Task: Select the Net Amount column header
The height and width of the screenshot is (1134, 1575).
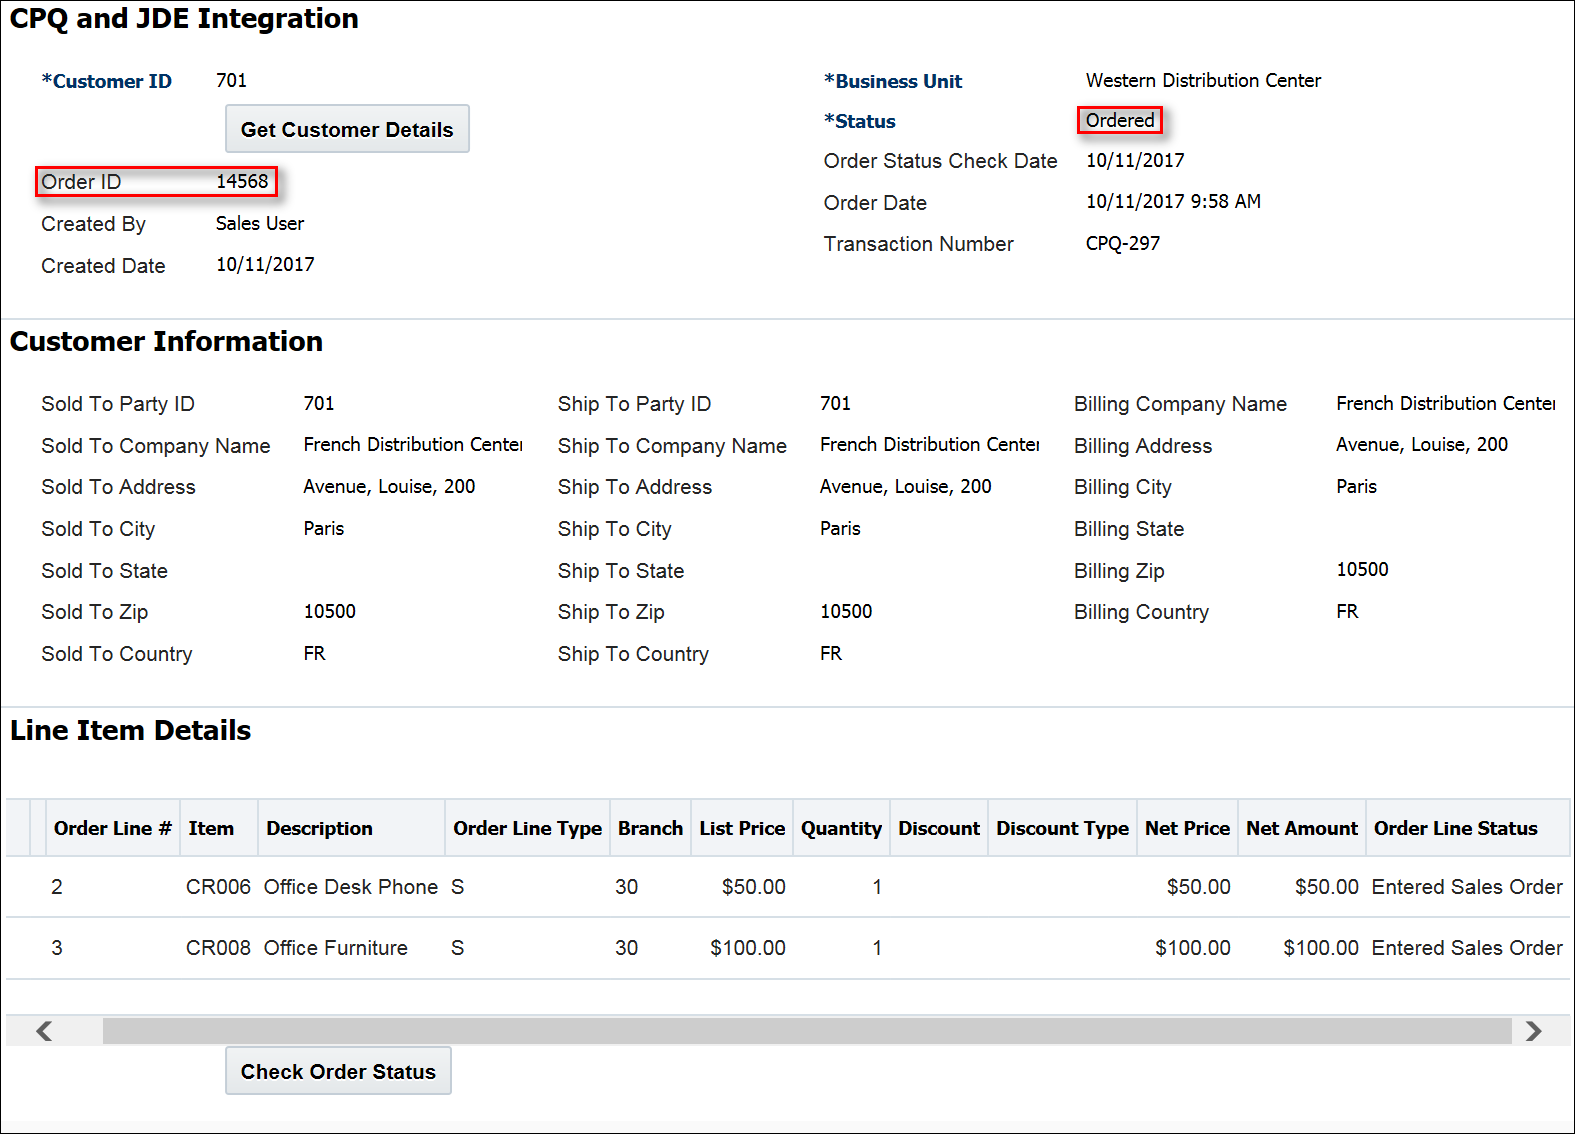Action: (x=1301, y=828)
